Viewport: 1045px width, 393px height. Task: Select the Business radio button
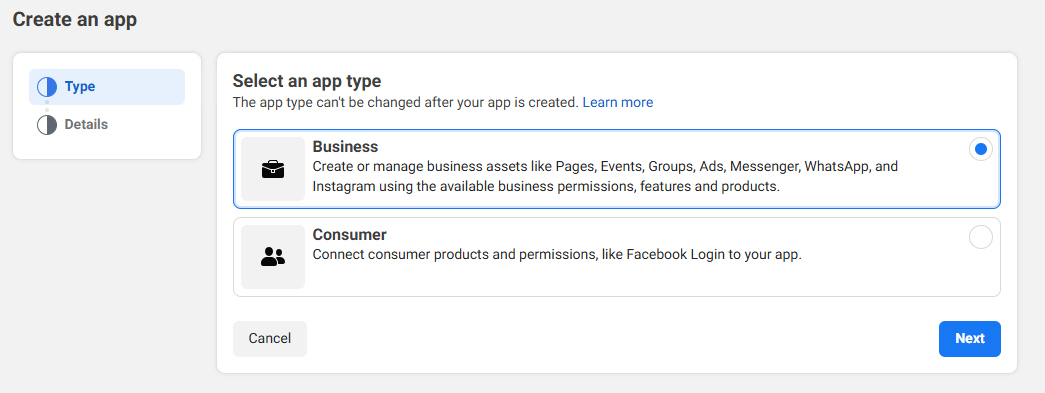980,150
